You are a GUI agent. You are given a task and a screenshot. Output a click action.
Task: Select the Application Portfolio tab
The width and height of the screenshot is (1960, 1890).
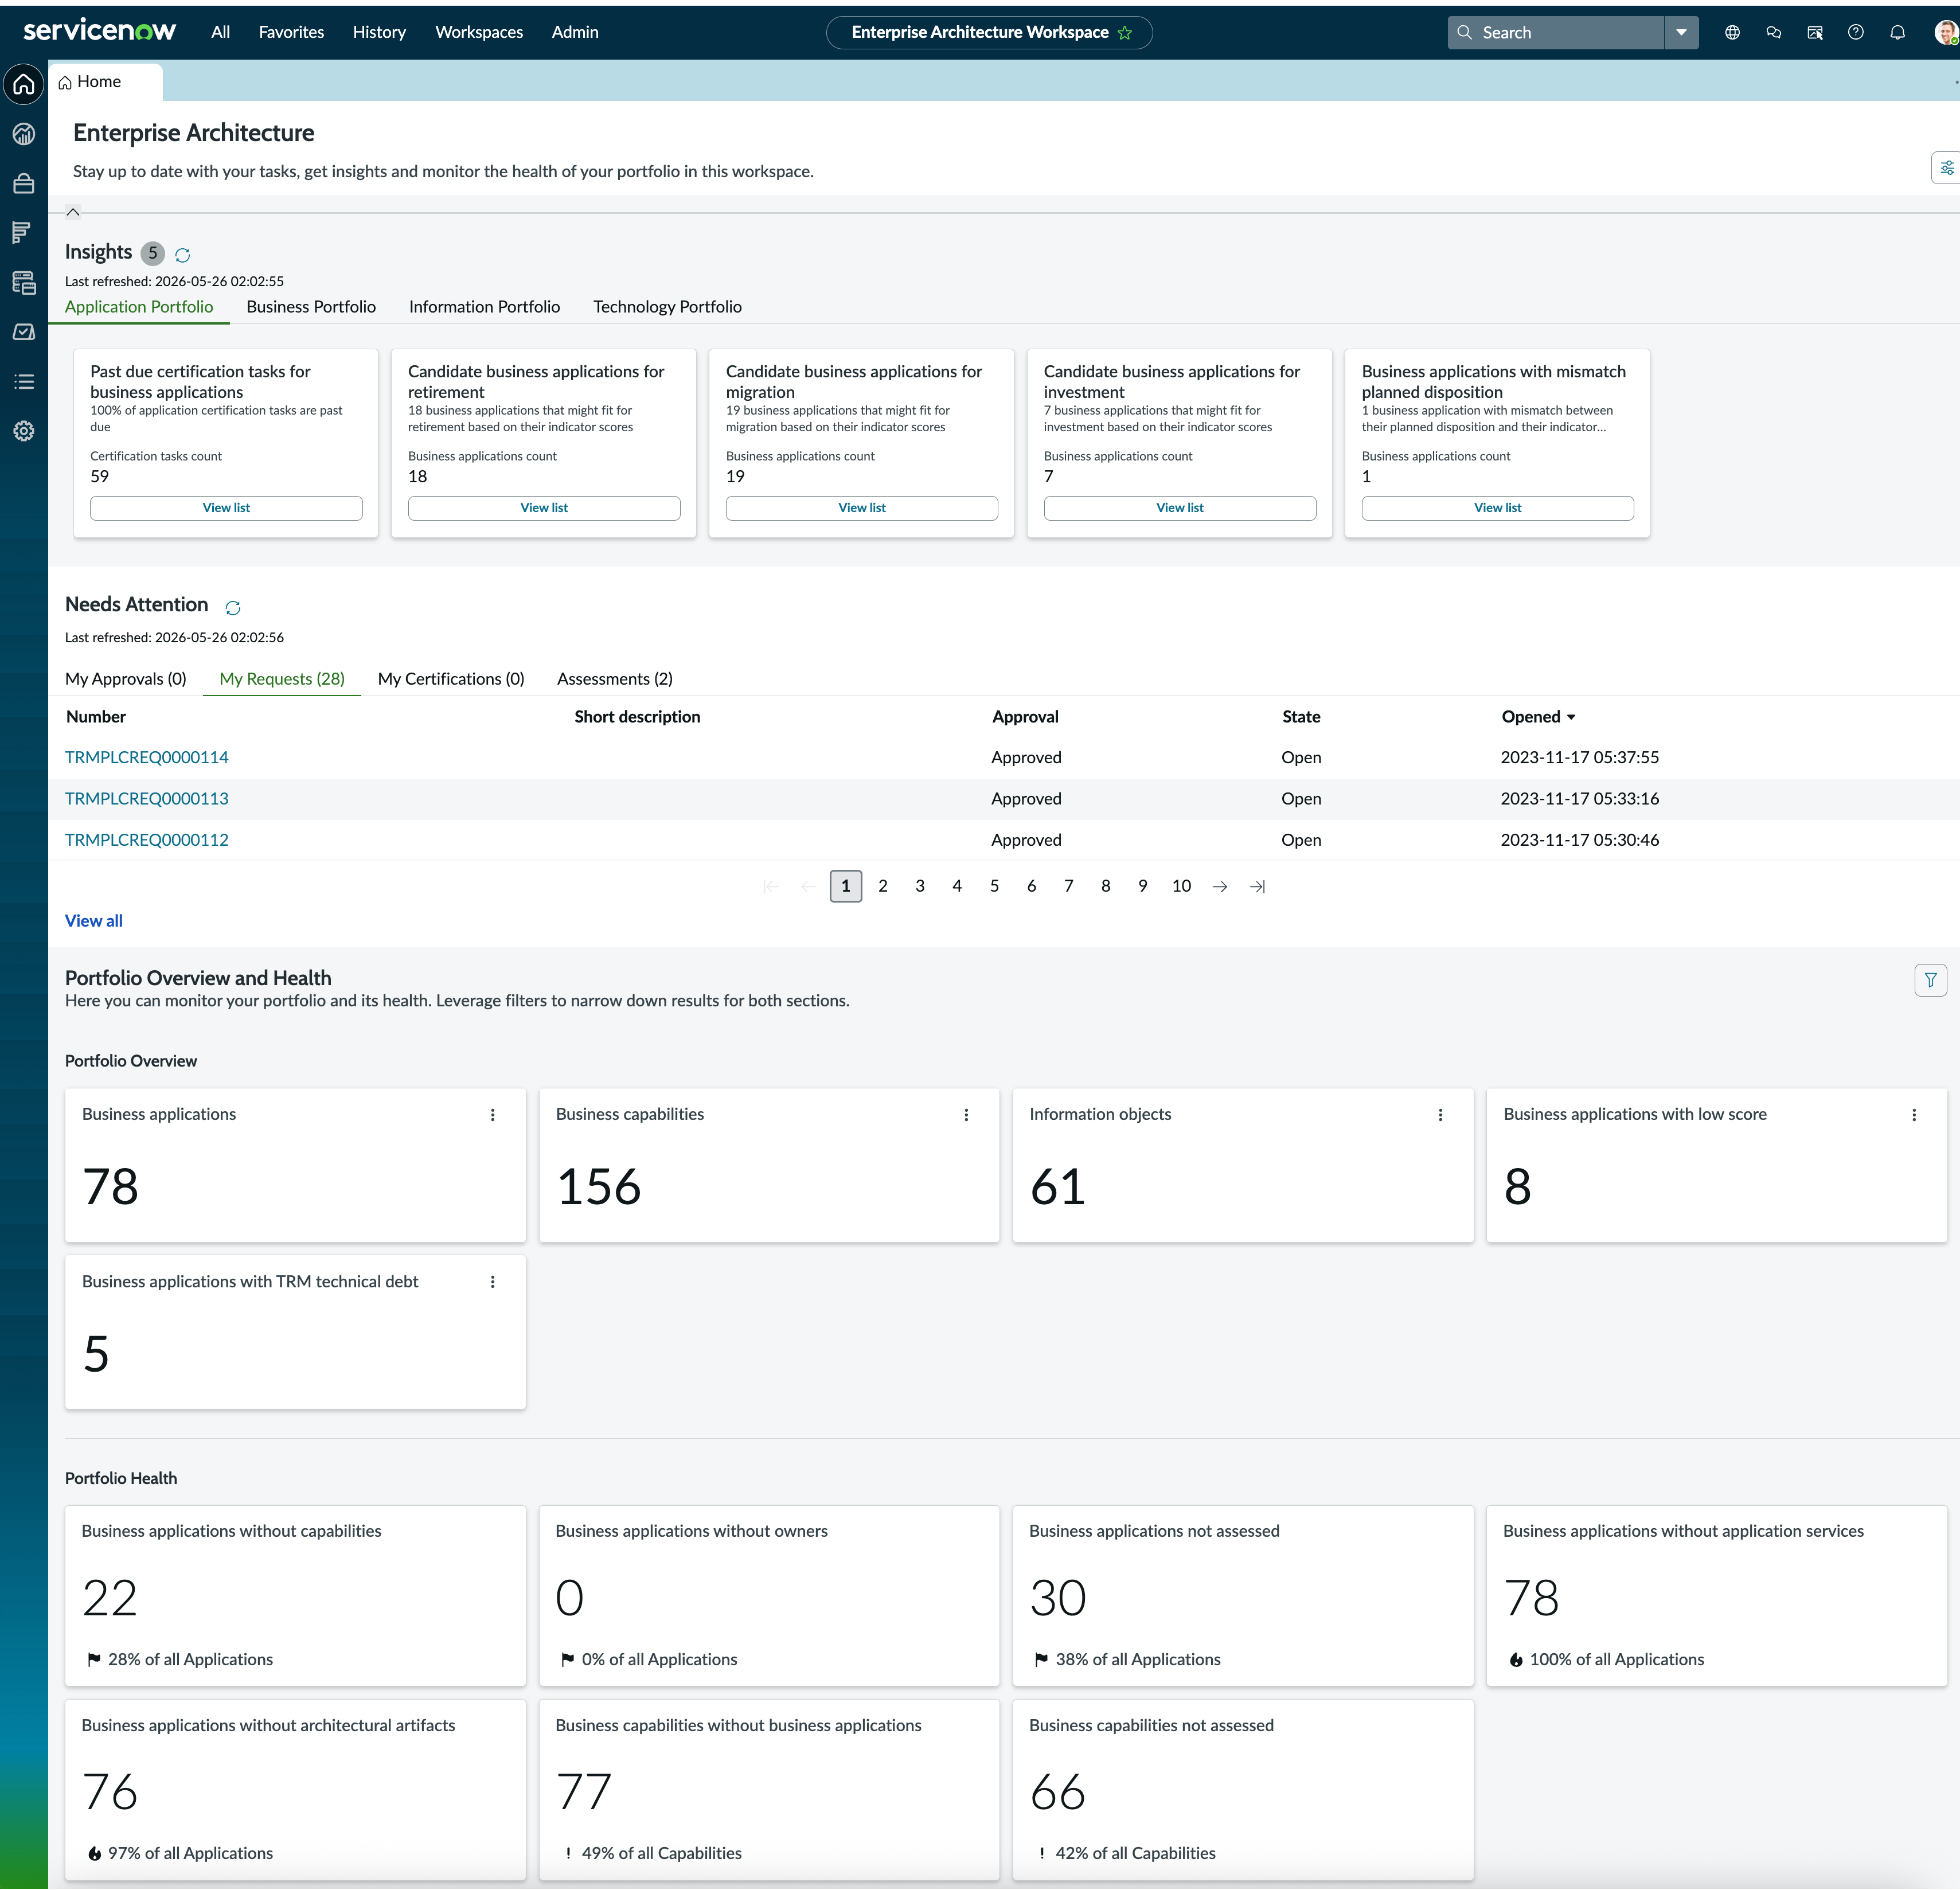click(x=139, y=307)
